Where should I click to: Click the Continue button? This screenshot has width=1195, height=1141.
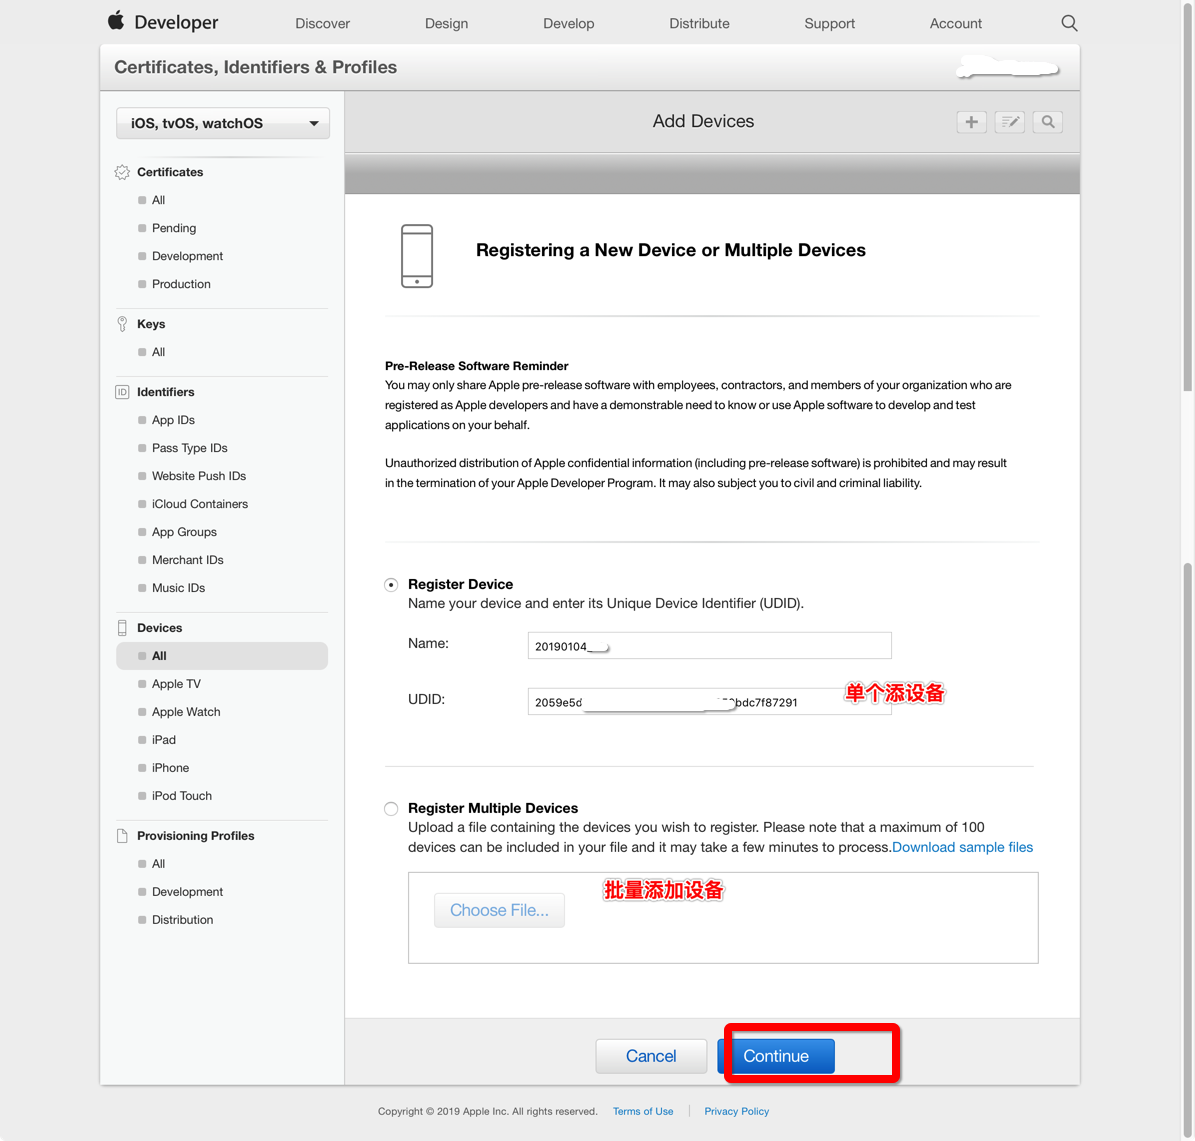[x=776, y=1056]
